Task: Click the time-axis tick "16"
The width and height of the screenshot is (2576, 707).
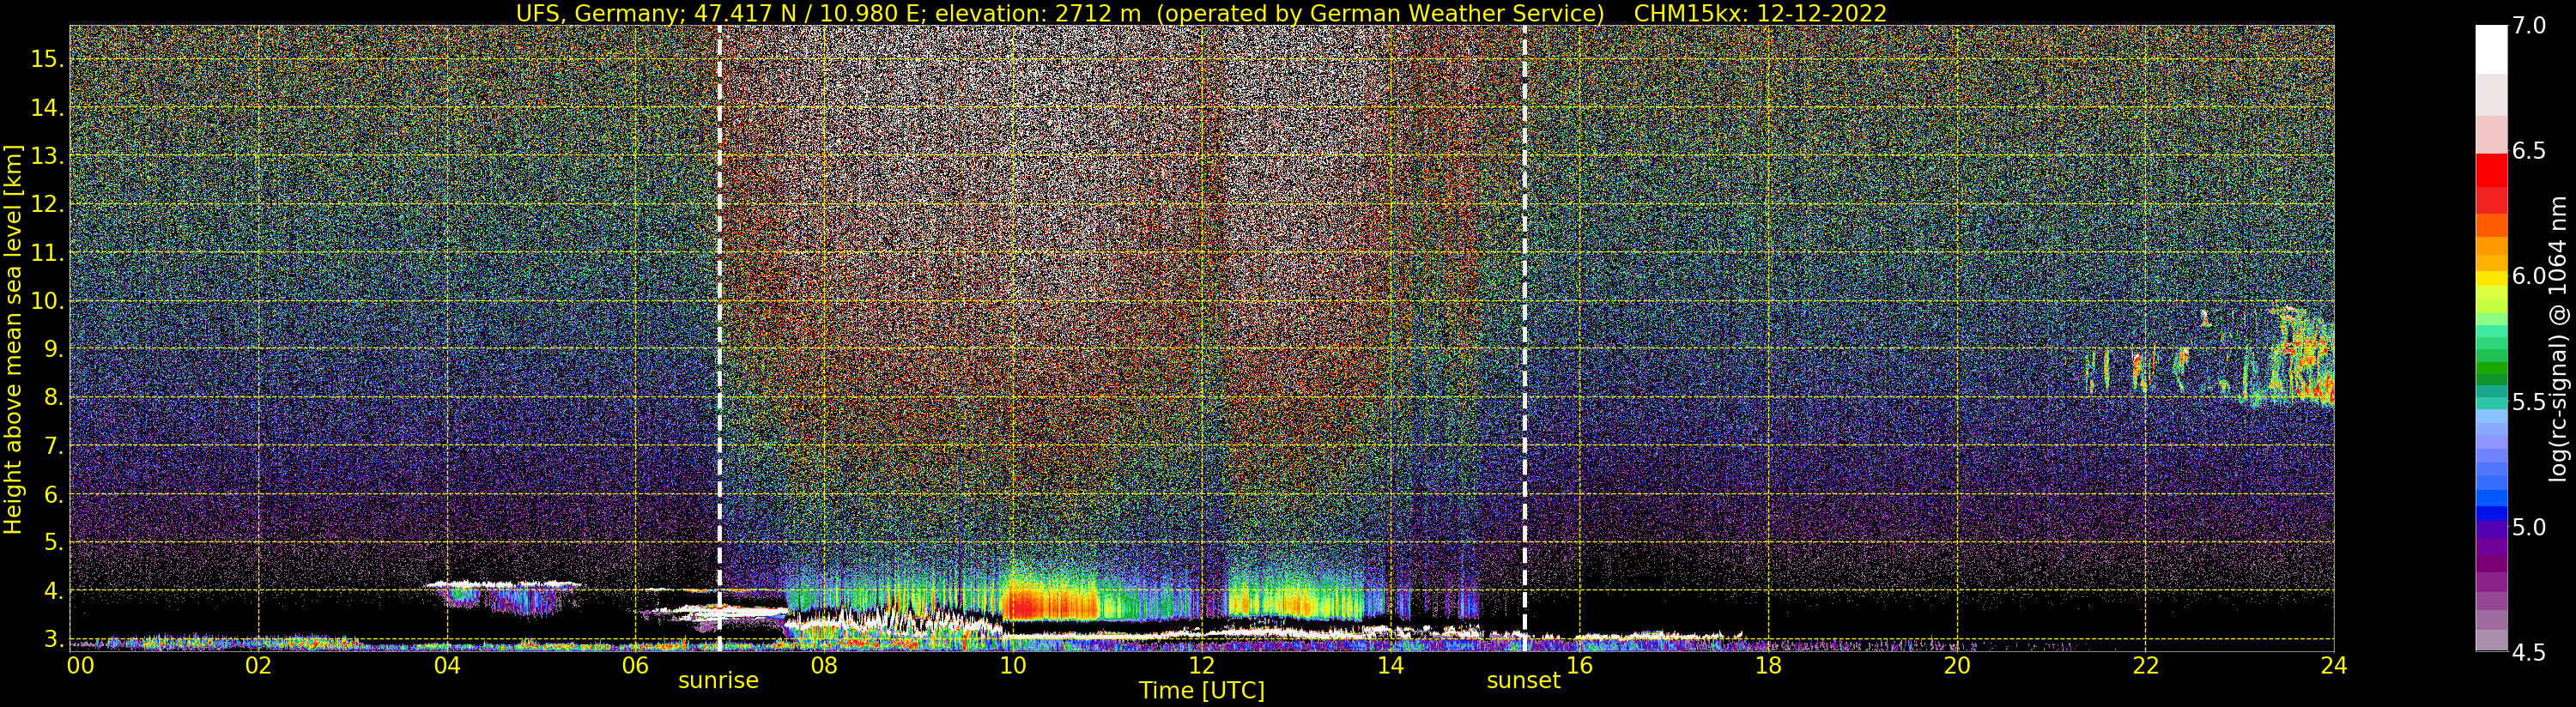Action: (x=1579, y=664)
